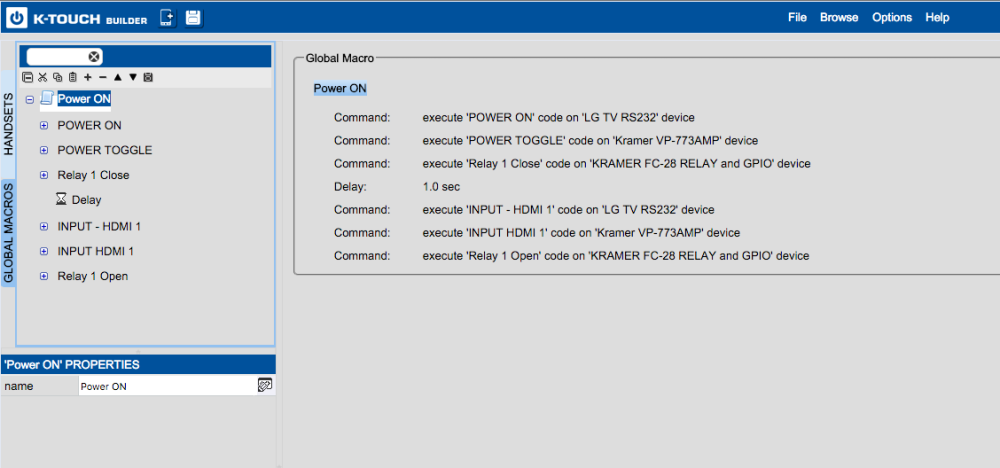Image resolution: width=1000 pixels, height=468 pixels.
Task: Select the INPUT - HDMI 1 tree item
Action: pyautogui.click(x=99, y=226)
